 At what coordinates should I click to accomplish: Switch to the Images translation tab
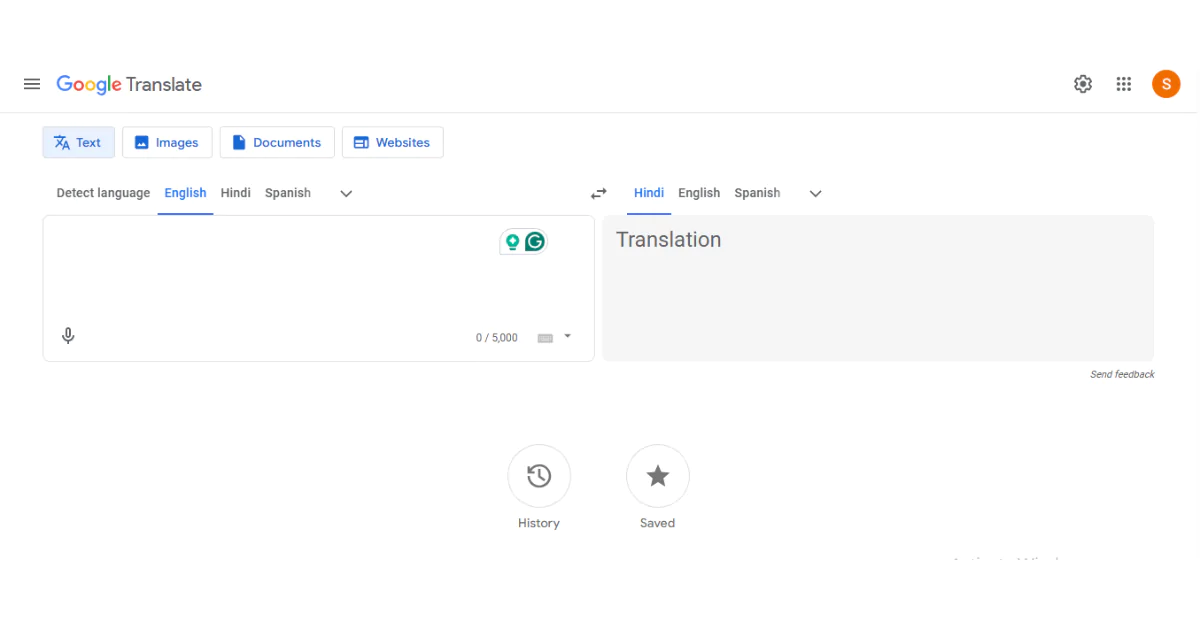pos(166,142)
